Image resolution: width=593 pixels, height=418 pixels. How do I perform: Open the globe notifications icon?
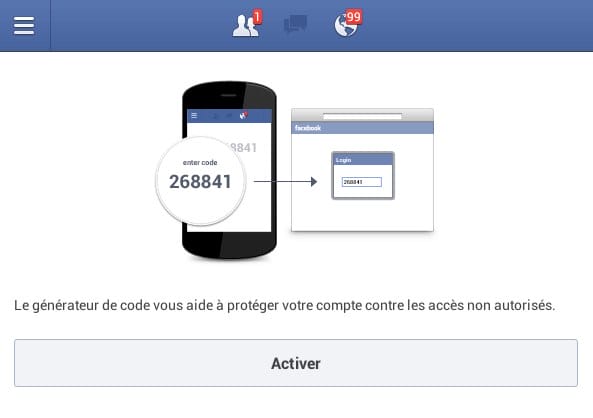click(345, 26)
